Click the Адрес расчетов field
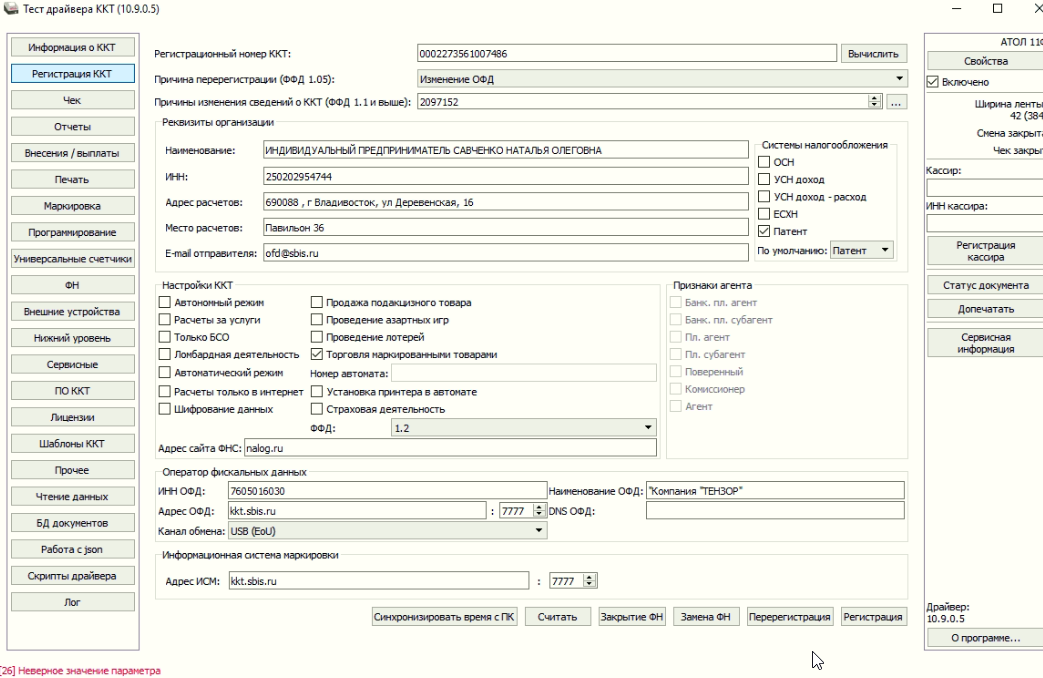This screenshot has width=1043, height=678. [x=506, y=202]
